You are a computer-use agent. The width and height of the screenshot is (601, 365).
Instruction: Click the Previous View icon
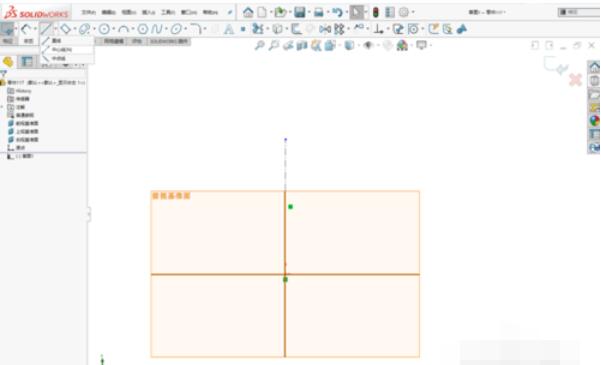(288, 46)
